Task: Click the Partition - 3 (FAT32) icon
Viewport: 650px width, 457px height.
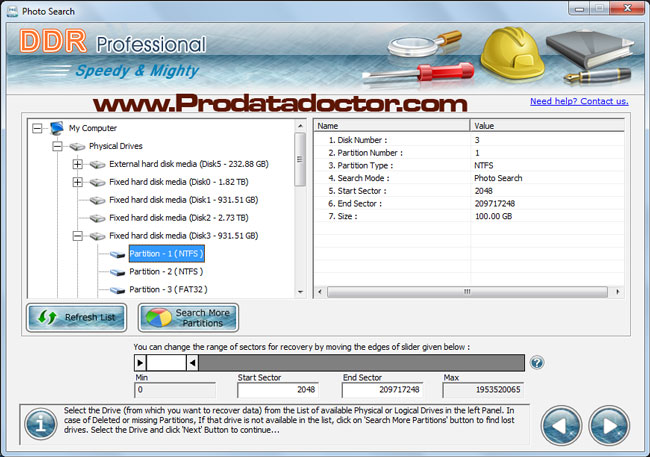Action: [x=117, y=290]
